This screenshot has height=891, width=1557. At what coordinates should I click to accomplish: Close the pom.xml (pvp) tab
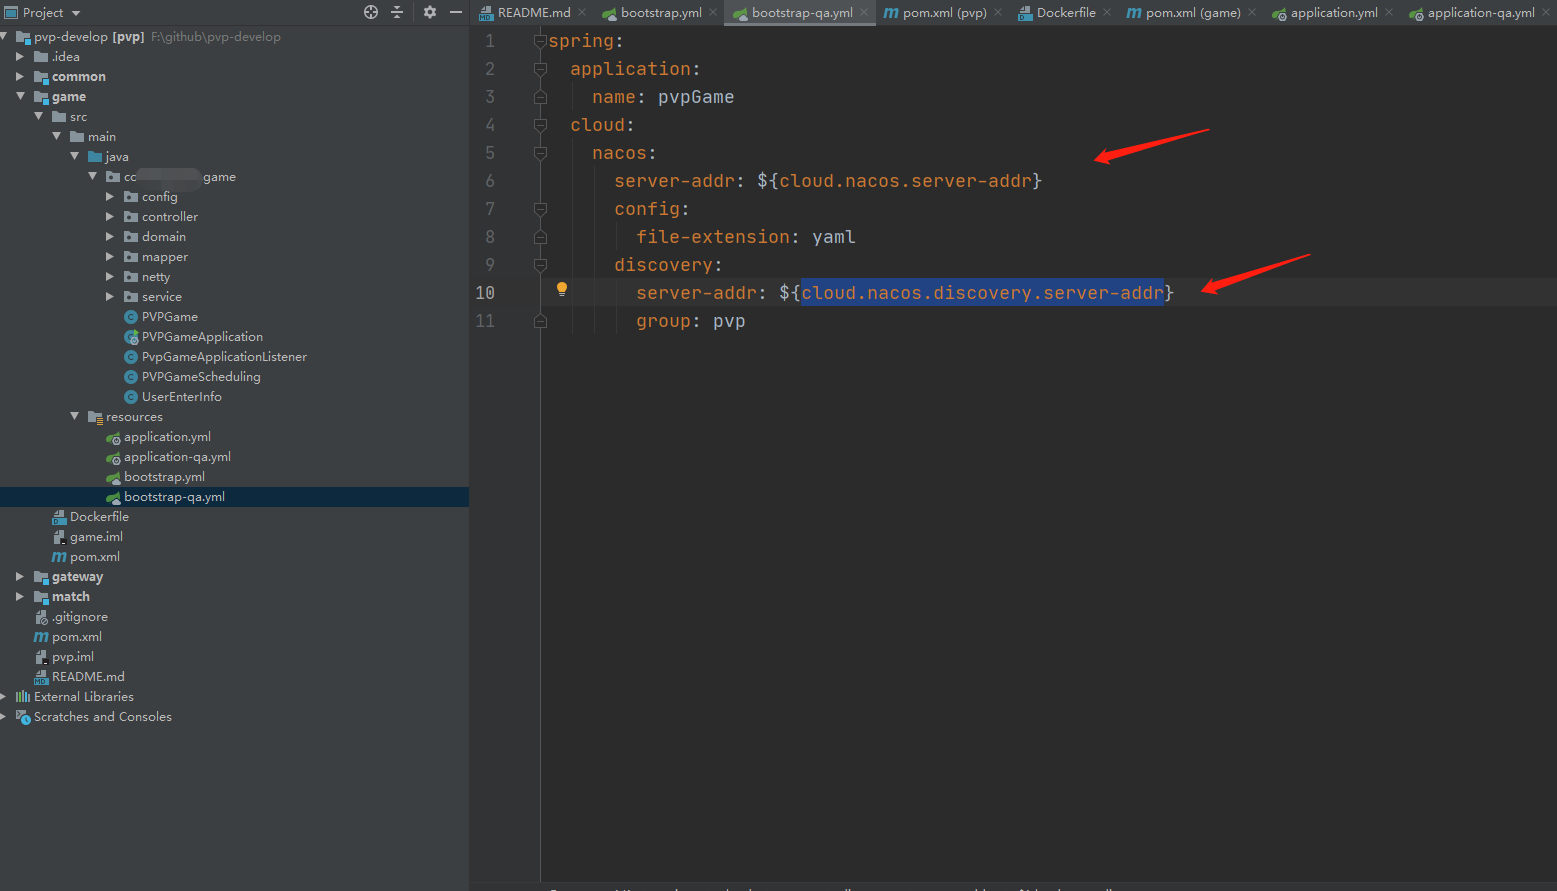[x=998, y=12]
